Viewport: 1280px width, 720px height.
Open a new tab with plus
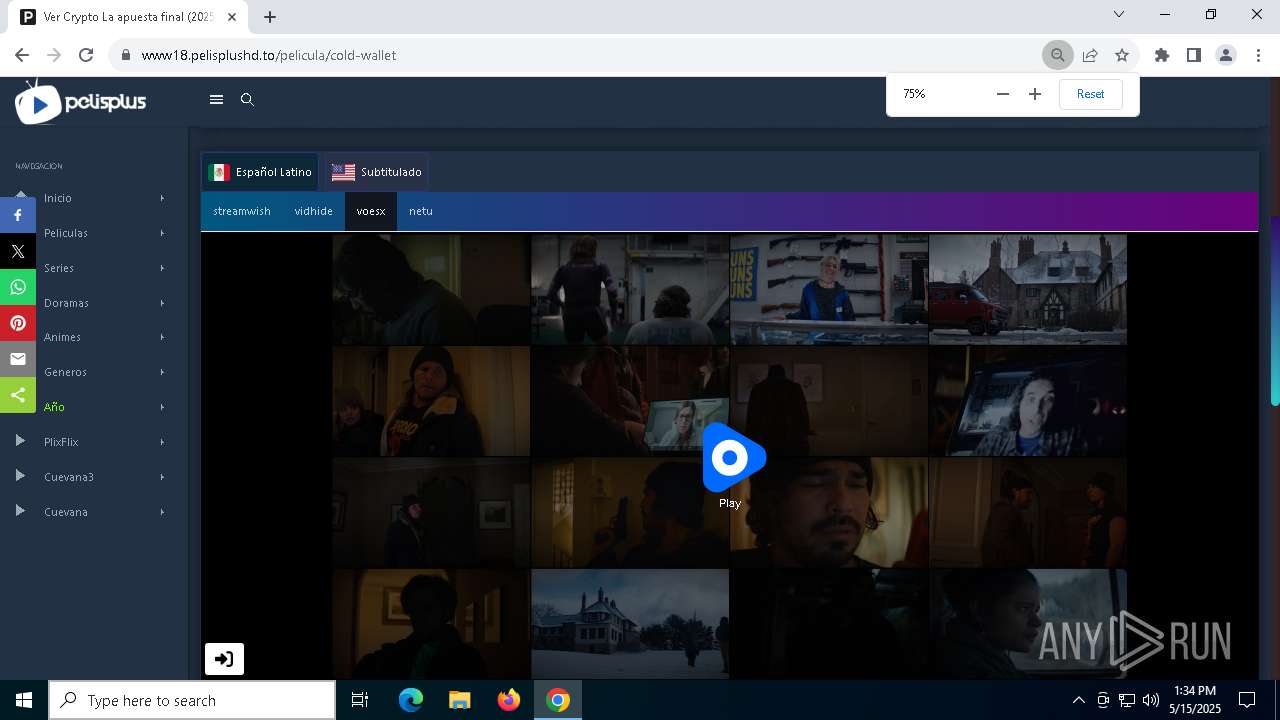coord(269,16)
